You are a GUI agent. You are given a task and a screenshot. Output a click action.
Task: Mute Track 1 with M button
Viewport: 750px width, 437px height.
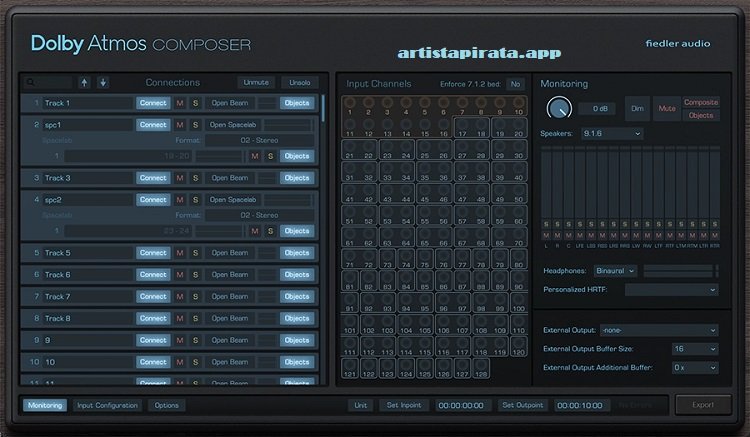[180, 103]
